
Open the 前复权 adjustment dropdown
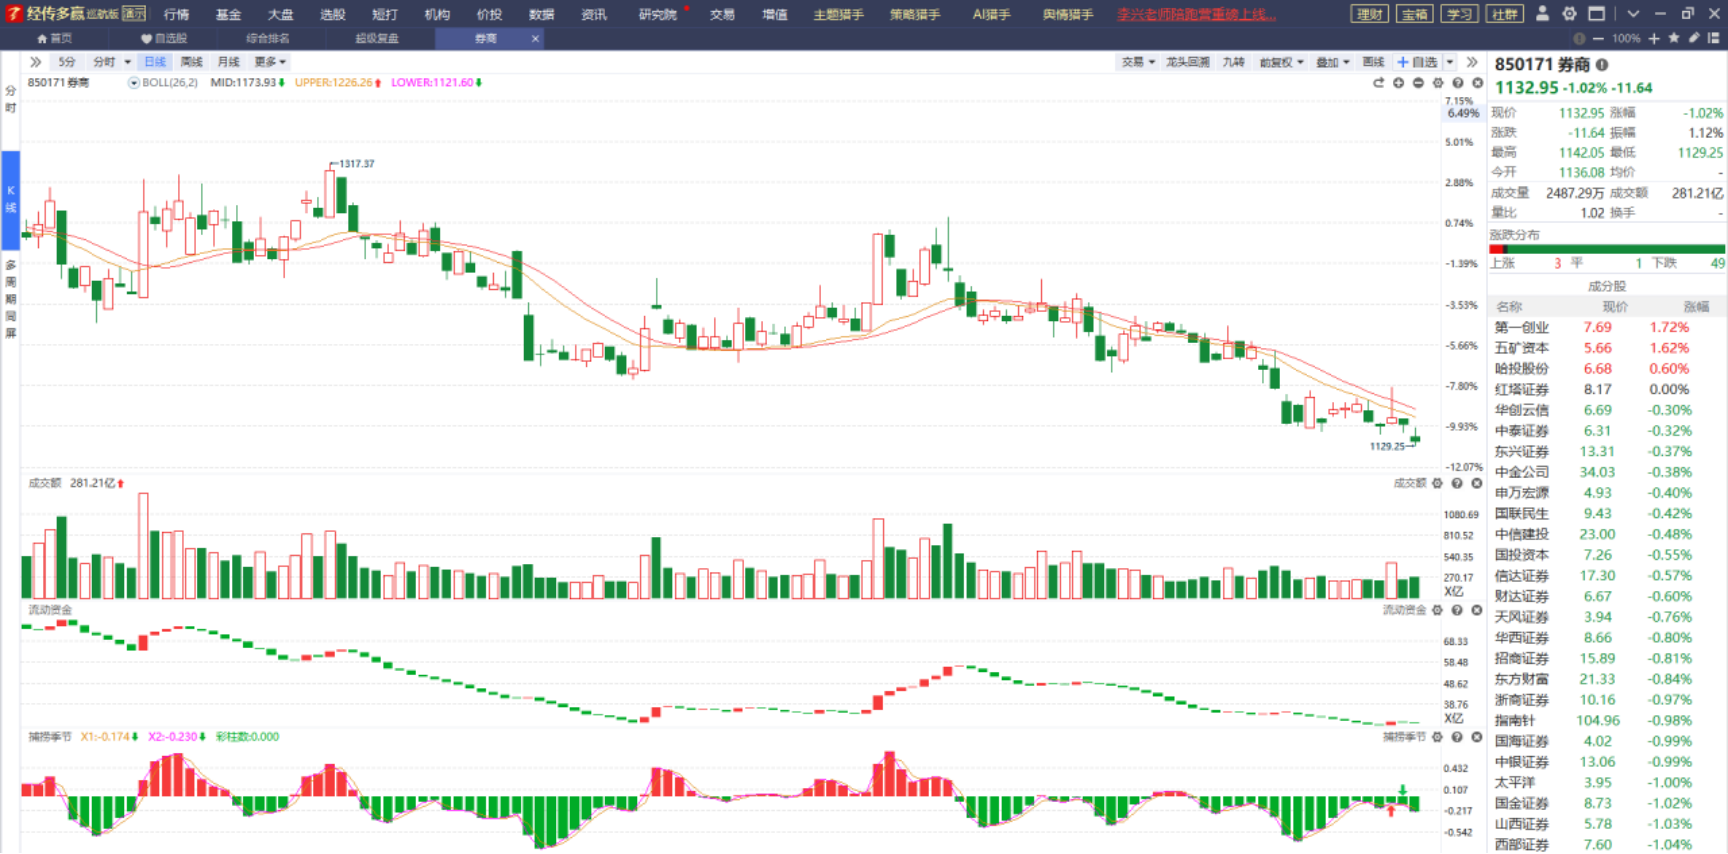1281,62
